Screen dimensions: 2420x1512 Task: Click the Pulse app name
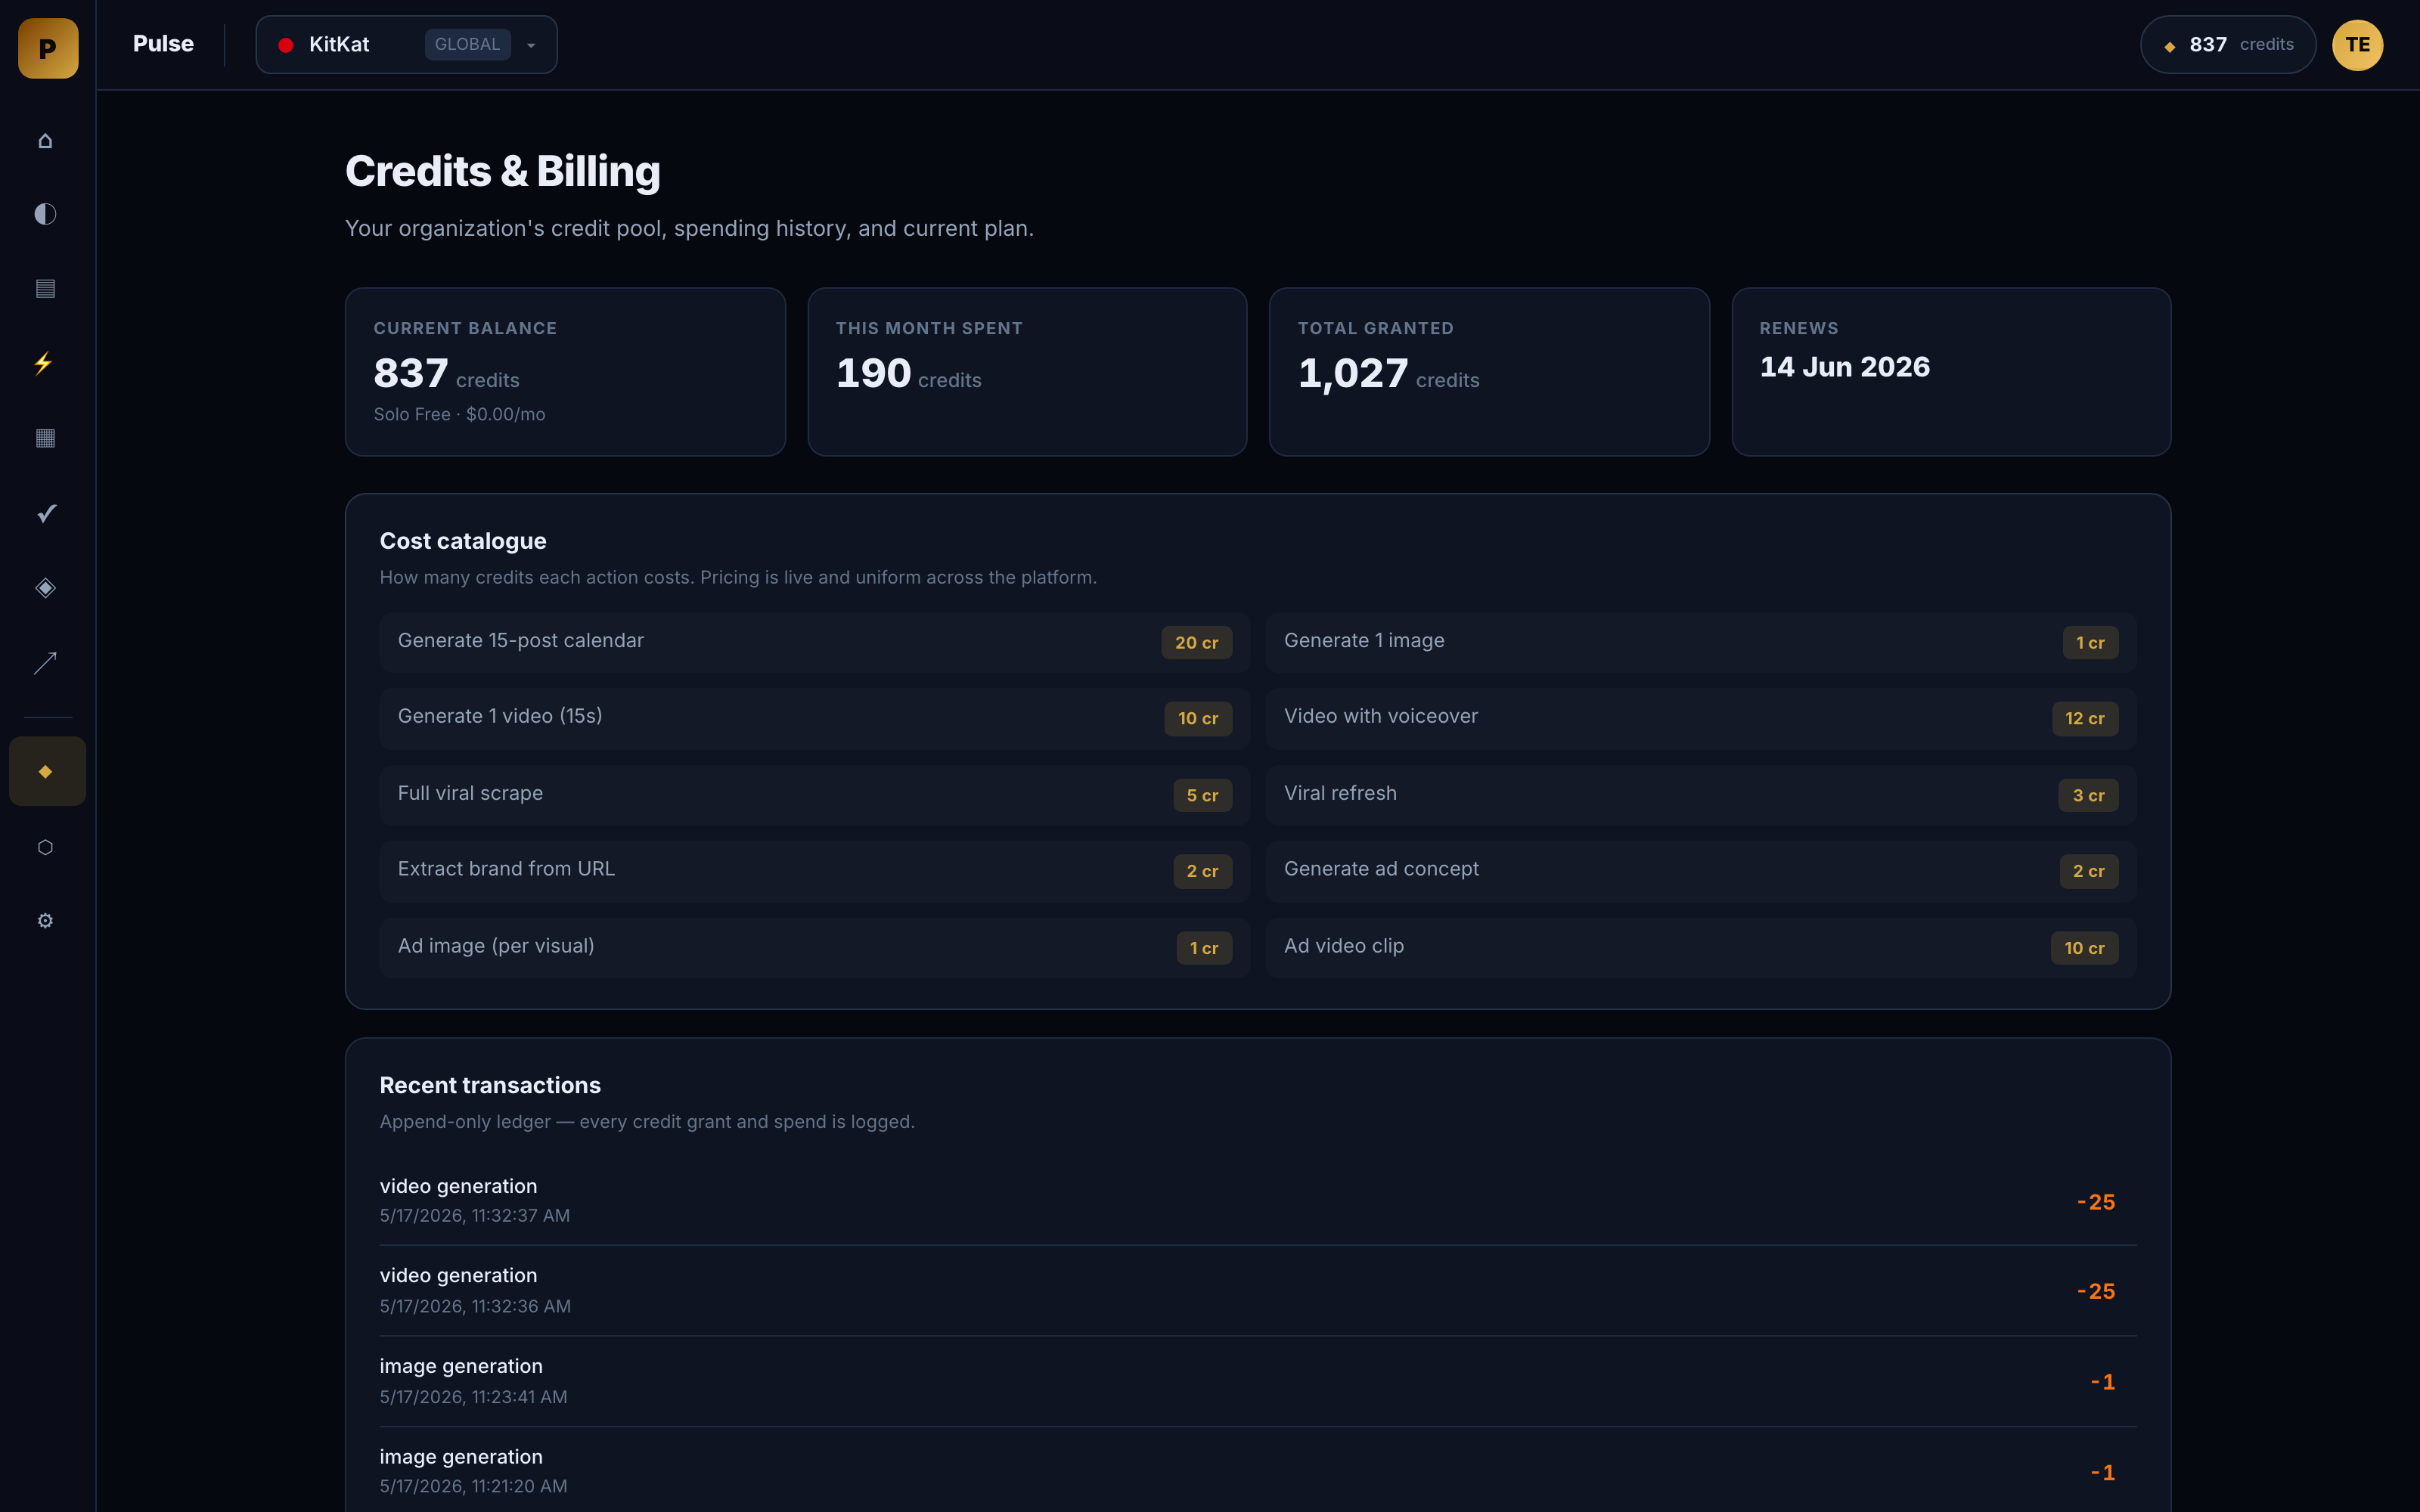coord(163,44)
